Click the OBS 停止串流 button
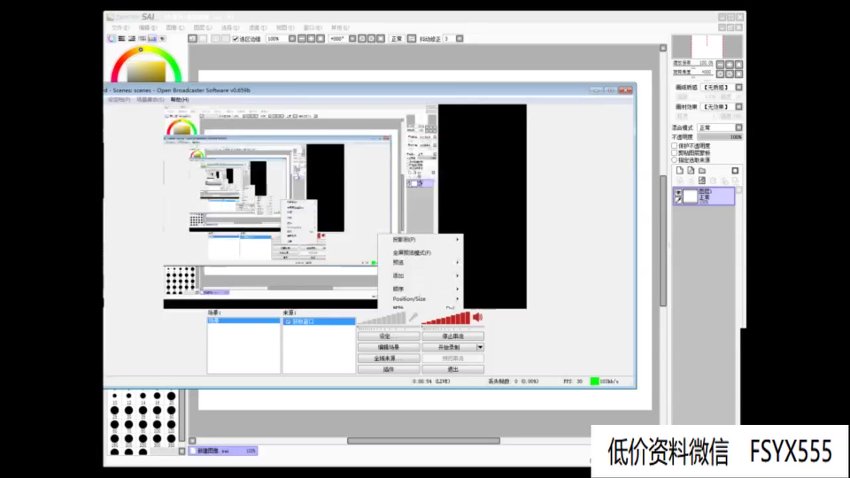Viewport: 850px width, 478px height. [453, 336]
